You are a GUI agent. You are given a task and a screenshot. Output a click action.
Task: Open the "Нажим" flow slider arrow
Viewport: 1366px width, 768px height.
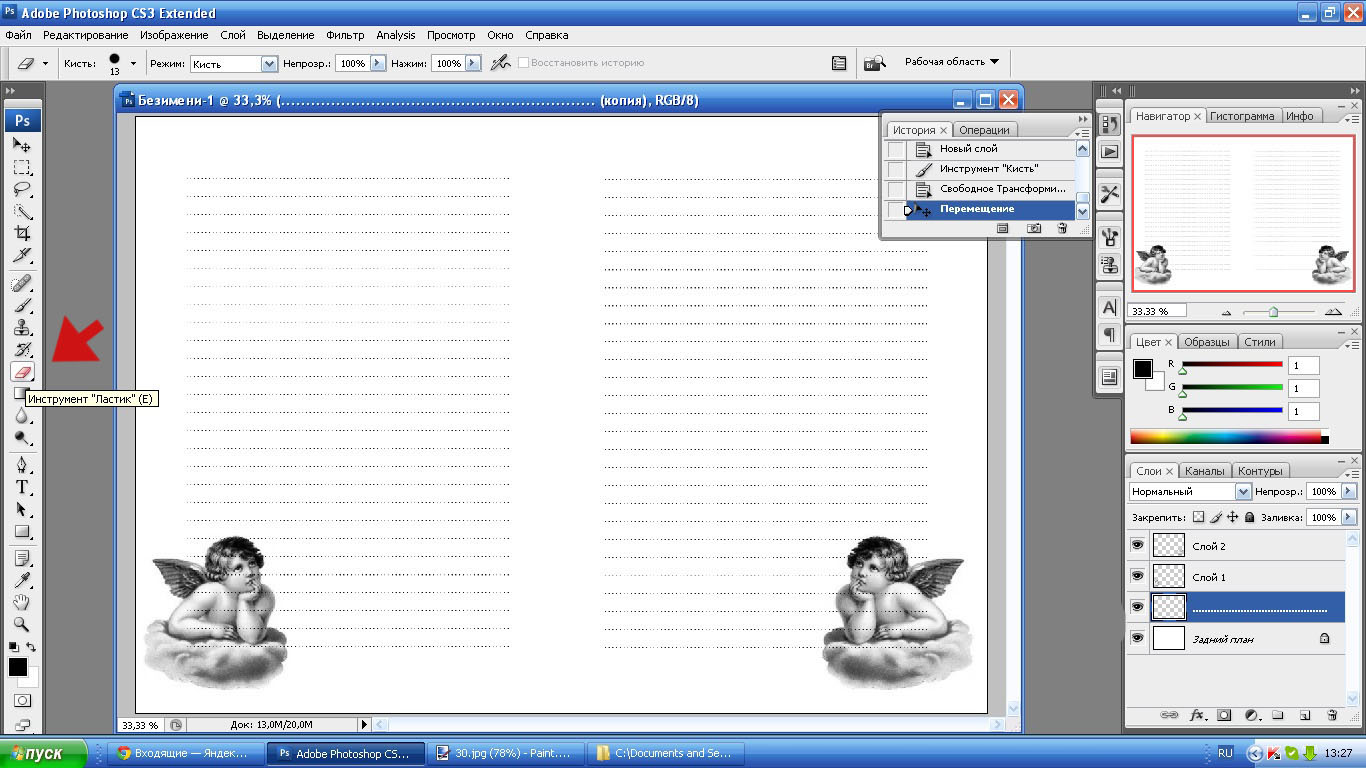[x=473, y=63]
